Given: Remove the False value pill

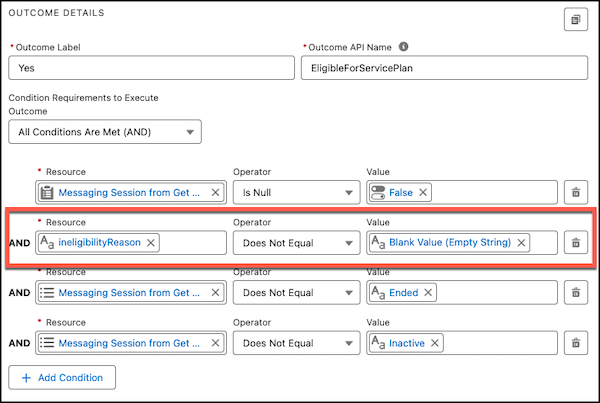Looking at the screenshot, I should pos(423,193).
